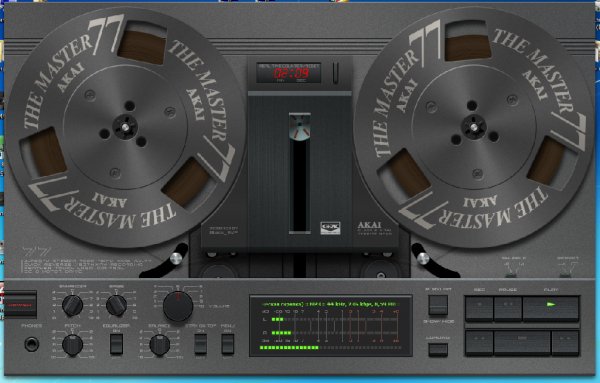Click the Balance rotary knob
The width and height of the screenshot is (600, 383).
pyautogui.click(x=159, y=345)
